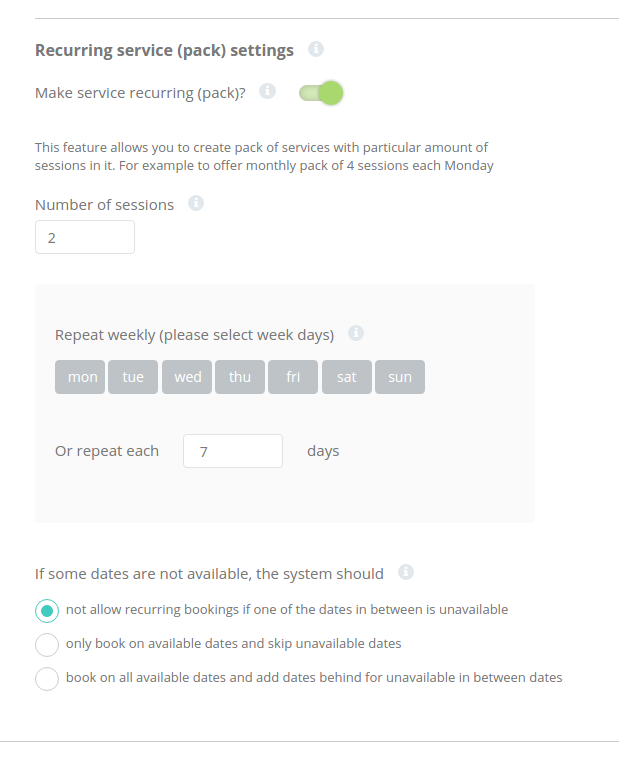The width and height of the screenshot is (619, 759).
Task: Toggle the Make service recurring switch
Action: coord(321,93)
